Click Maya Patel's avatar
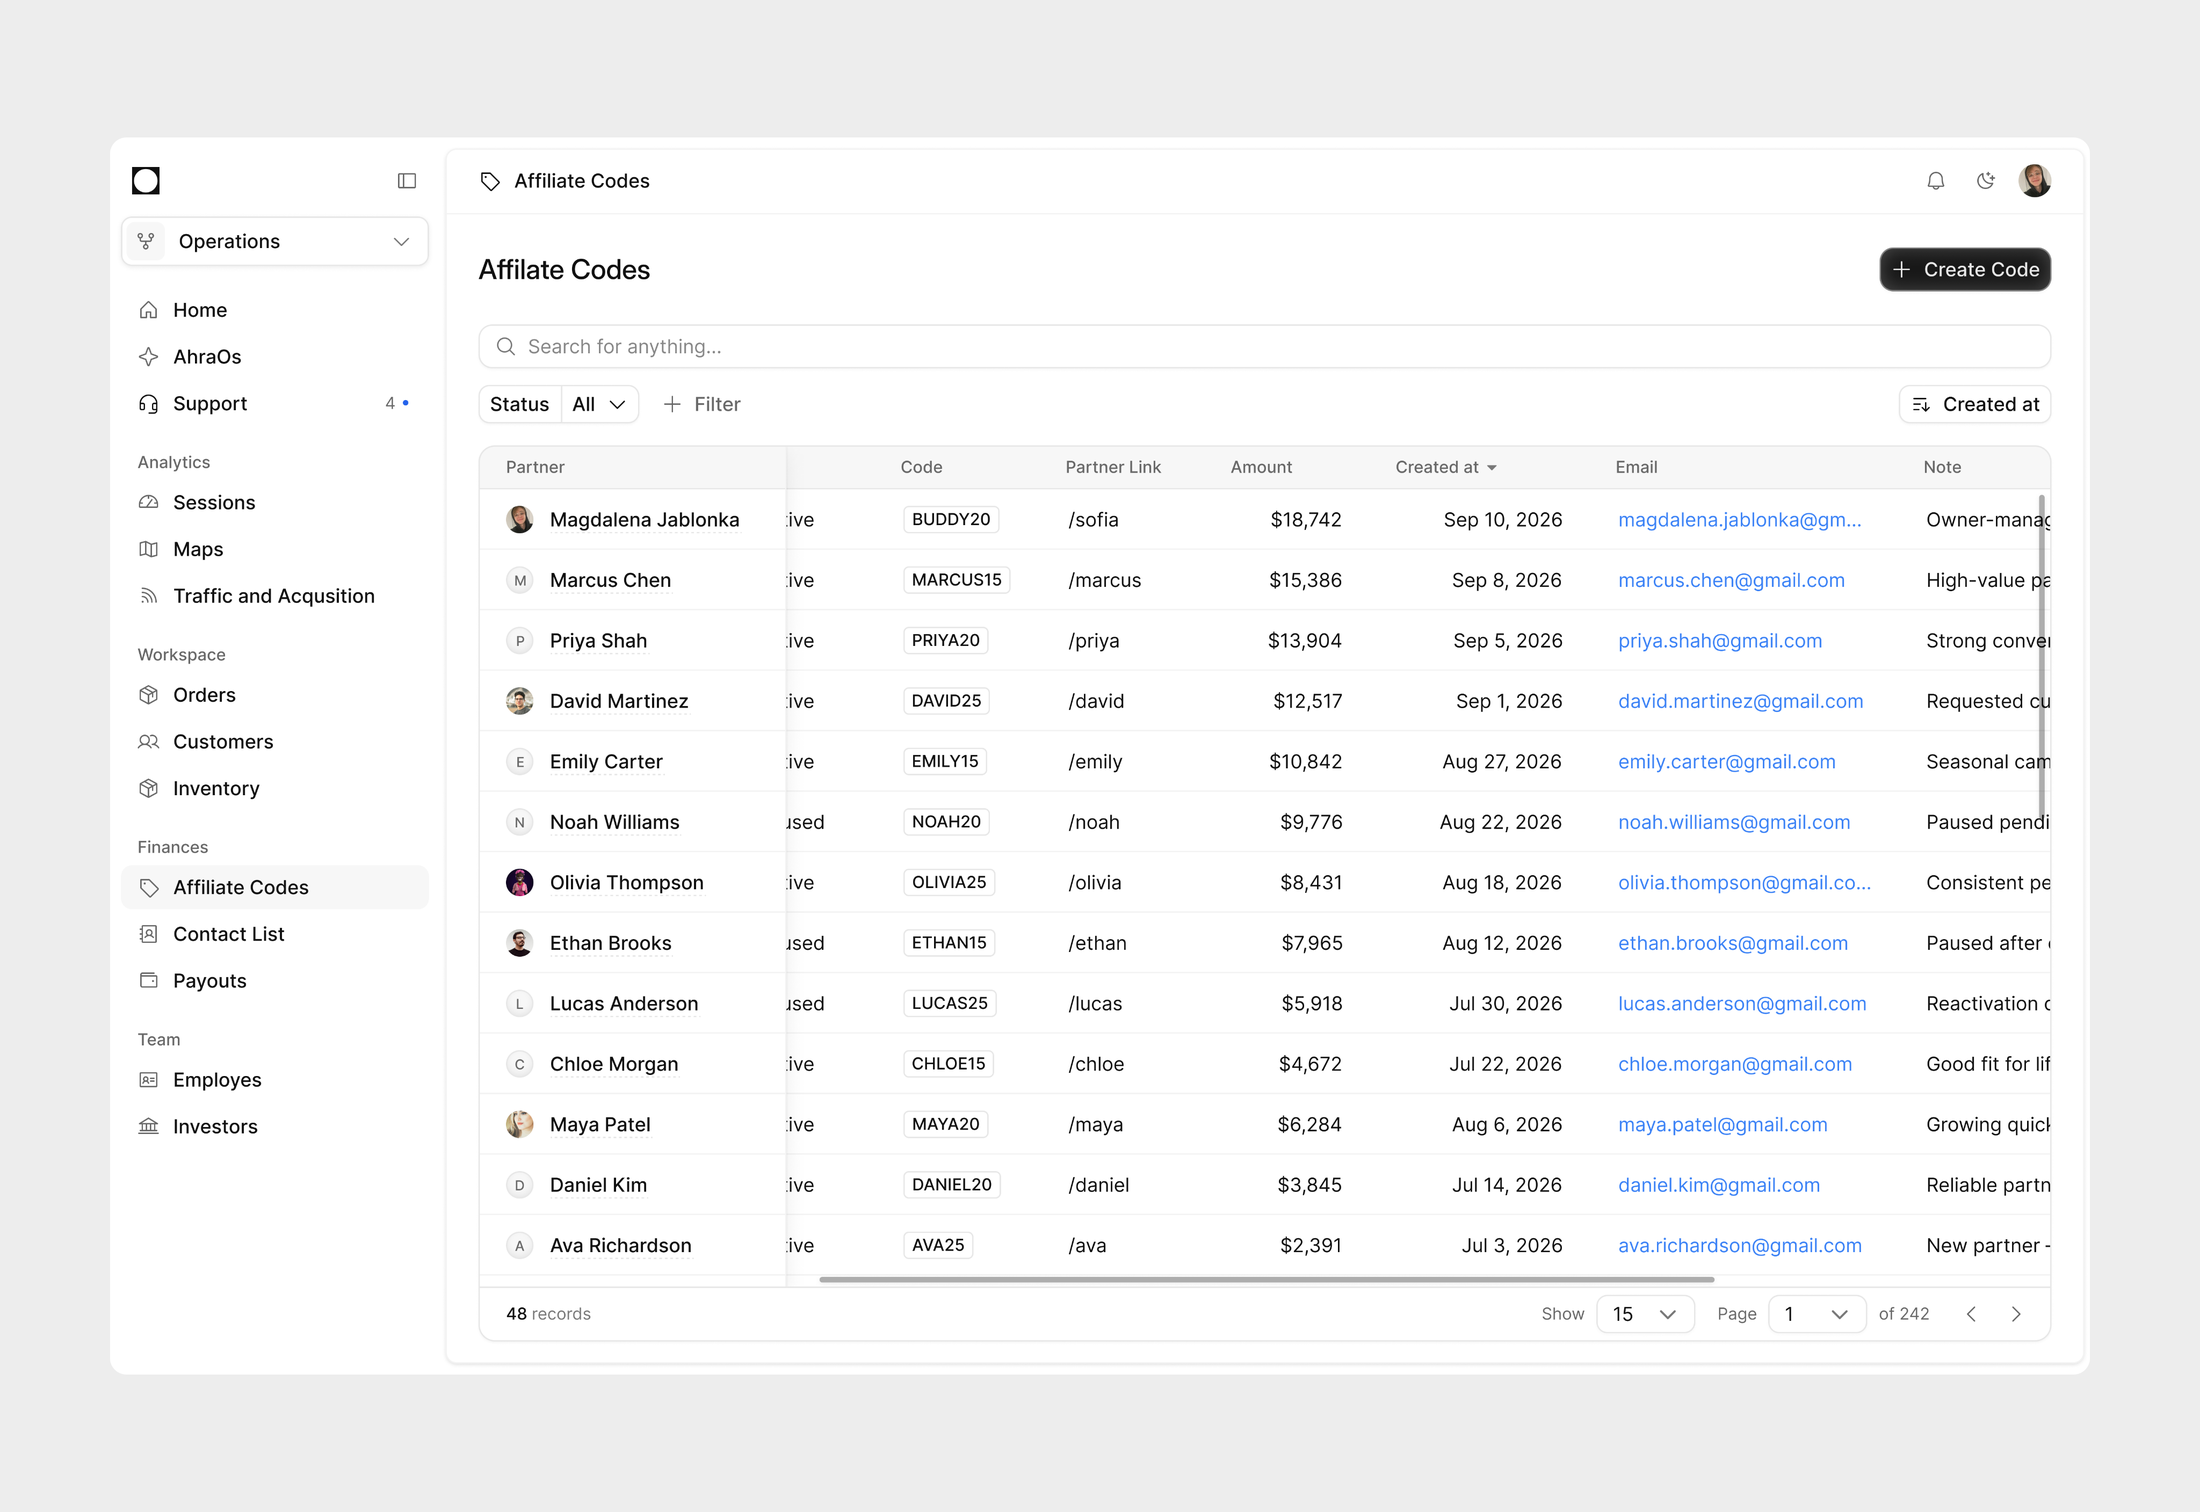 [519, 1124]
